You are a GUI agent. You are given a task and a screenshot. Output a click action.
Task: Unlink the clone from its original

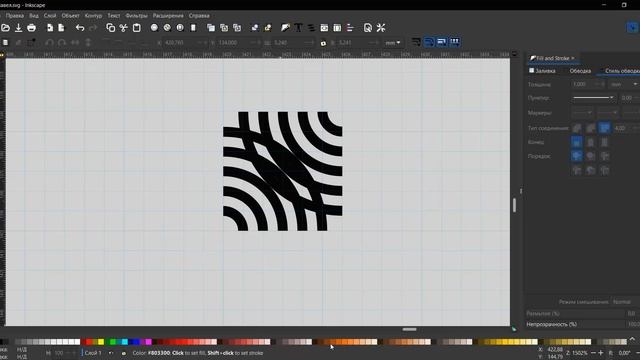point(237,28)
